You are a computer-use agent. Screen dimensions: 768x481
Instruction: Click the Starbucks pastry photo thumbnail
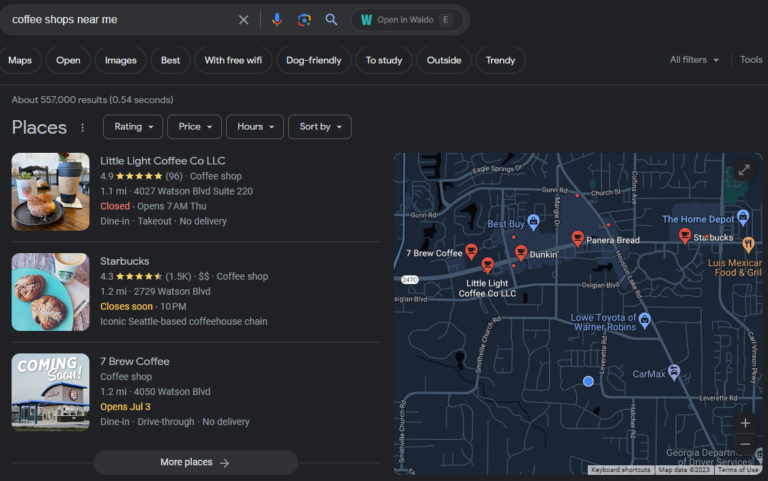(x=50, y=292)
